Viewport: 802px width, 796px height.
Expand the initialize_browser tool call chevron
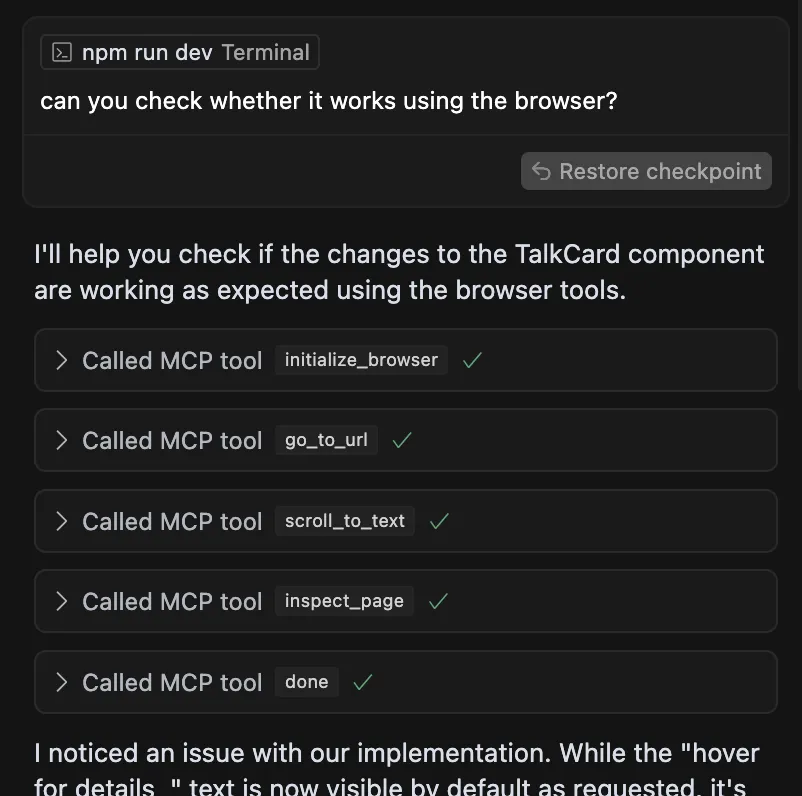[62, 360]
